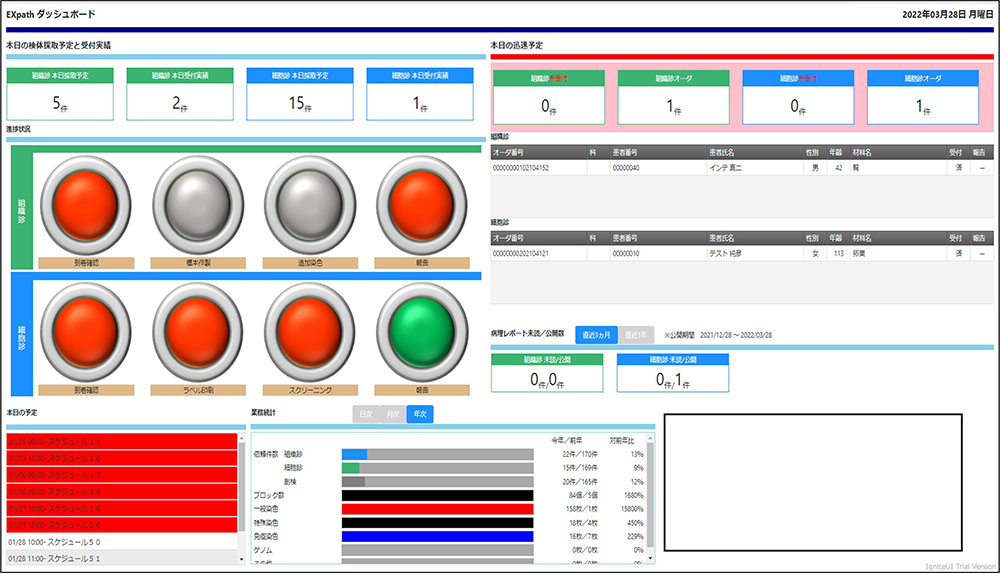Click the gray 標本作製 status lamp
The height and width of the screenshot is (574, 1000).
[x=198, y=205]
